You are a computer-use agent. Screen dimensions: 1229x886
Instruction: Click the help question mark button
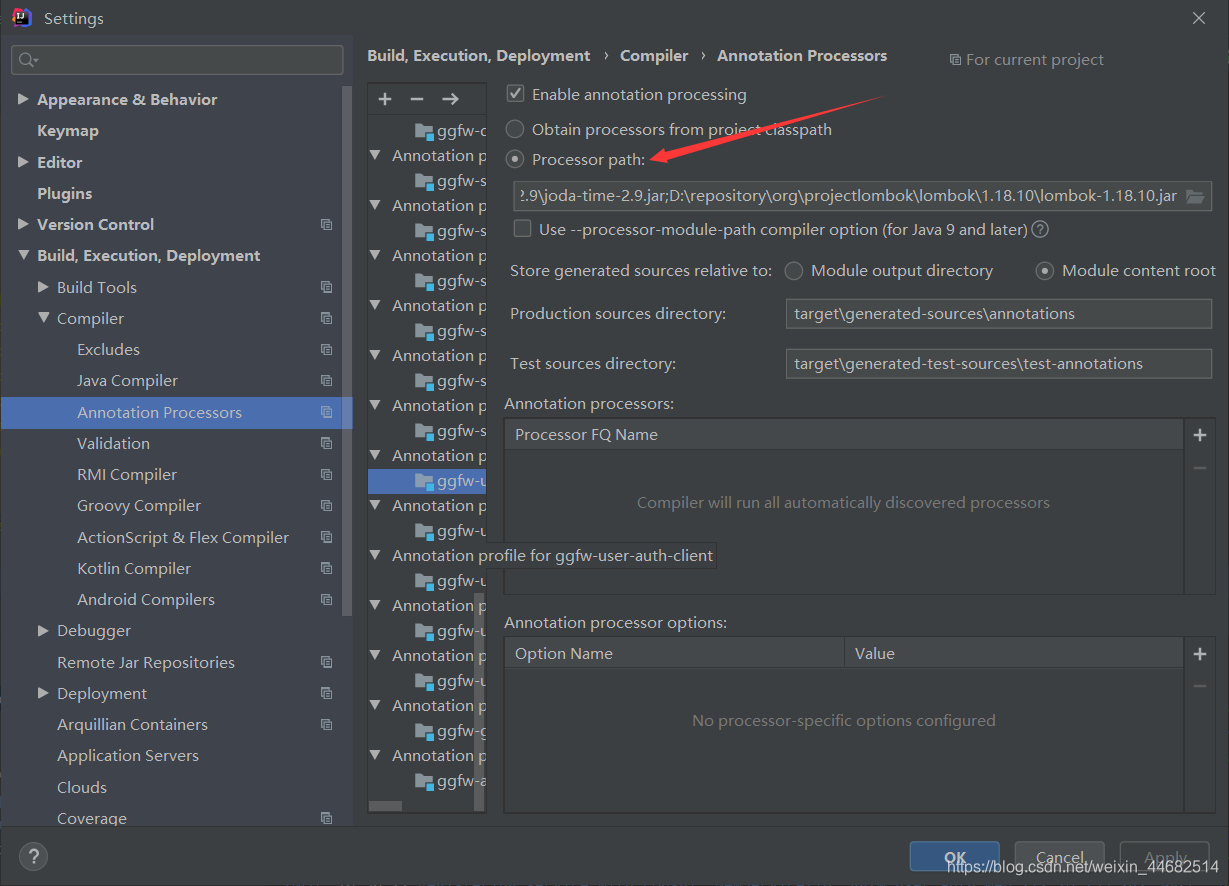click(x=33, y=857)
